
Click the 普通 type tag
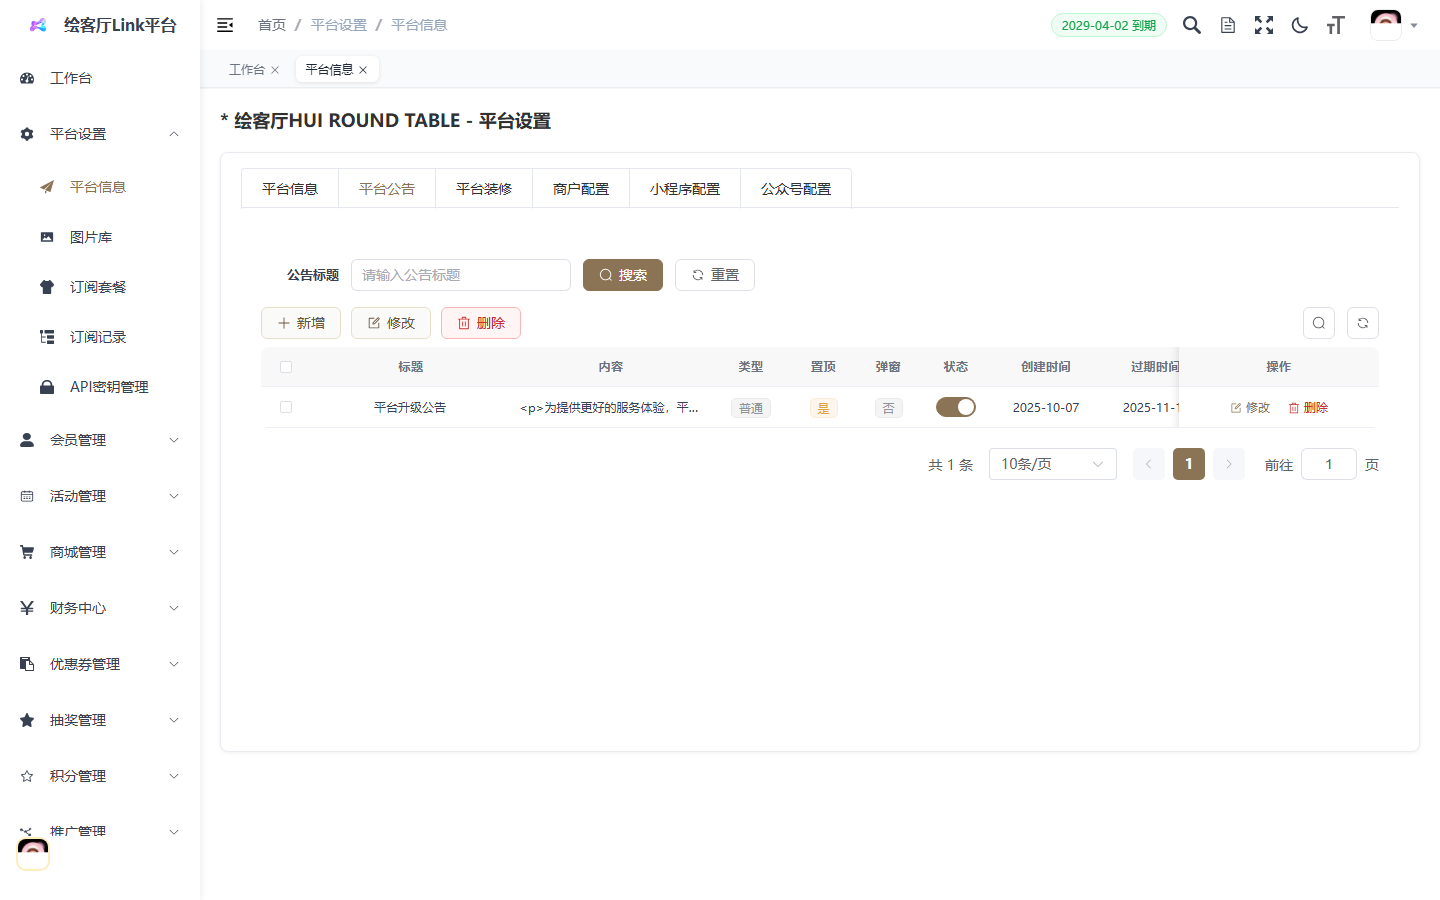(751, 408)
